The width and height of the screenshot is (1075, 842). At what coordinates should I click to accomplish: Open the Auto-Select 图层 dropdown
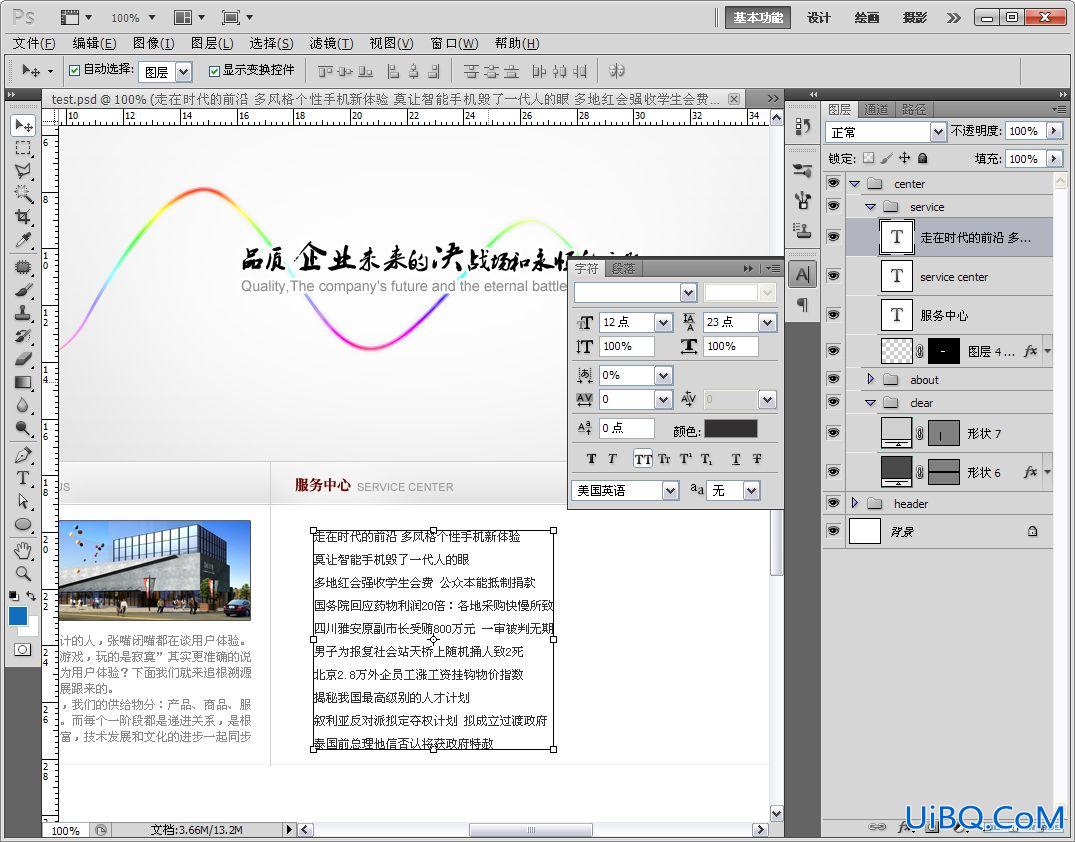click(183, 71)
